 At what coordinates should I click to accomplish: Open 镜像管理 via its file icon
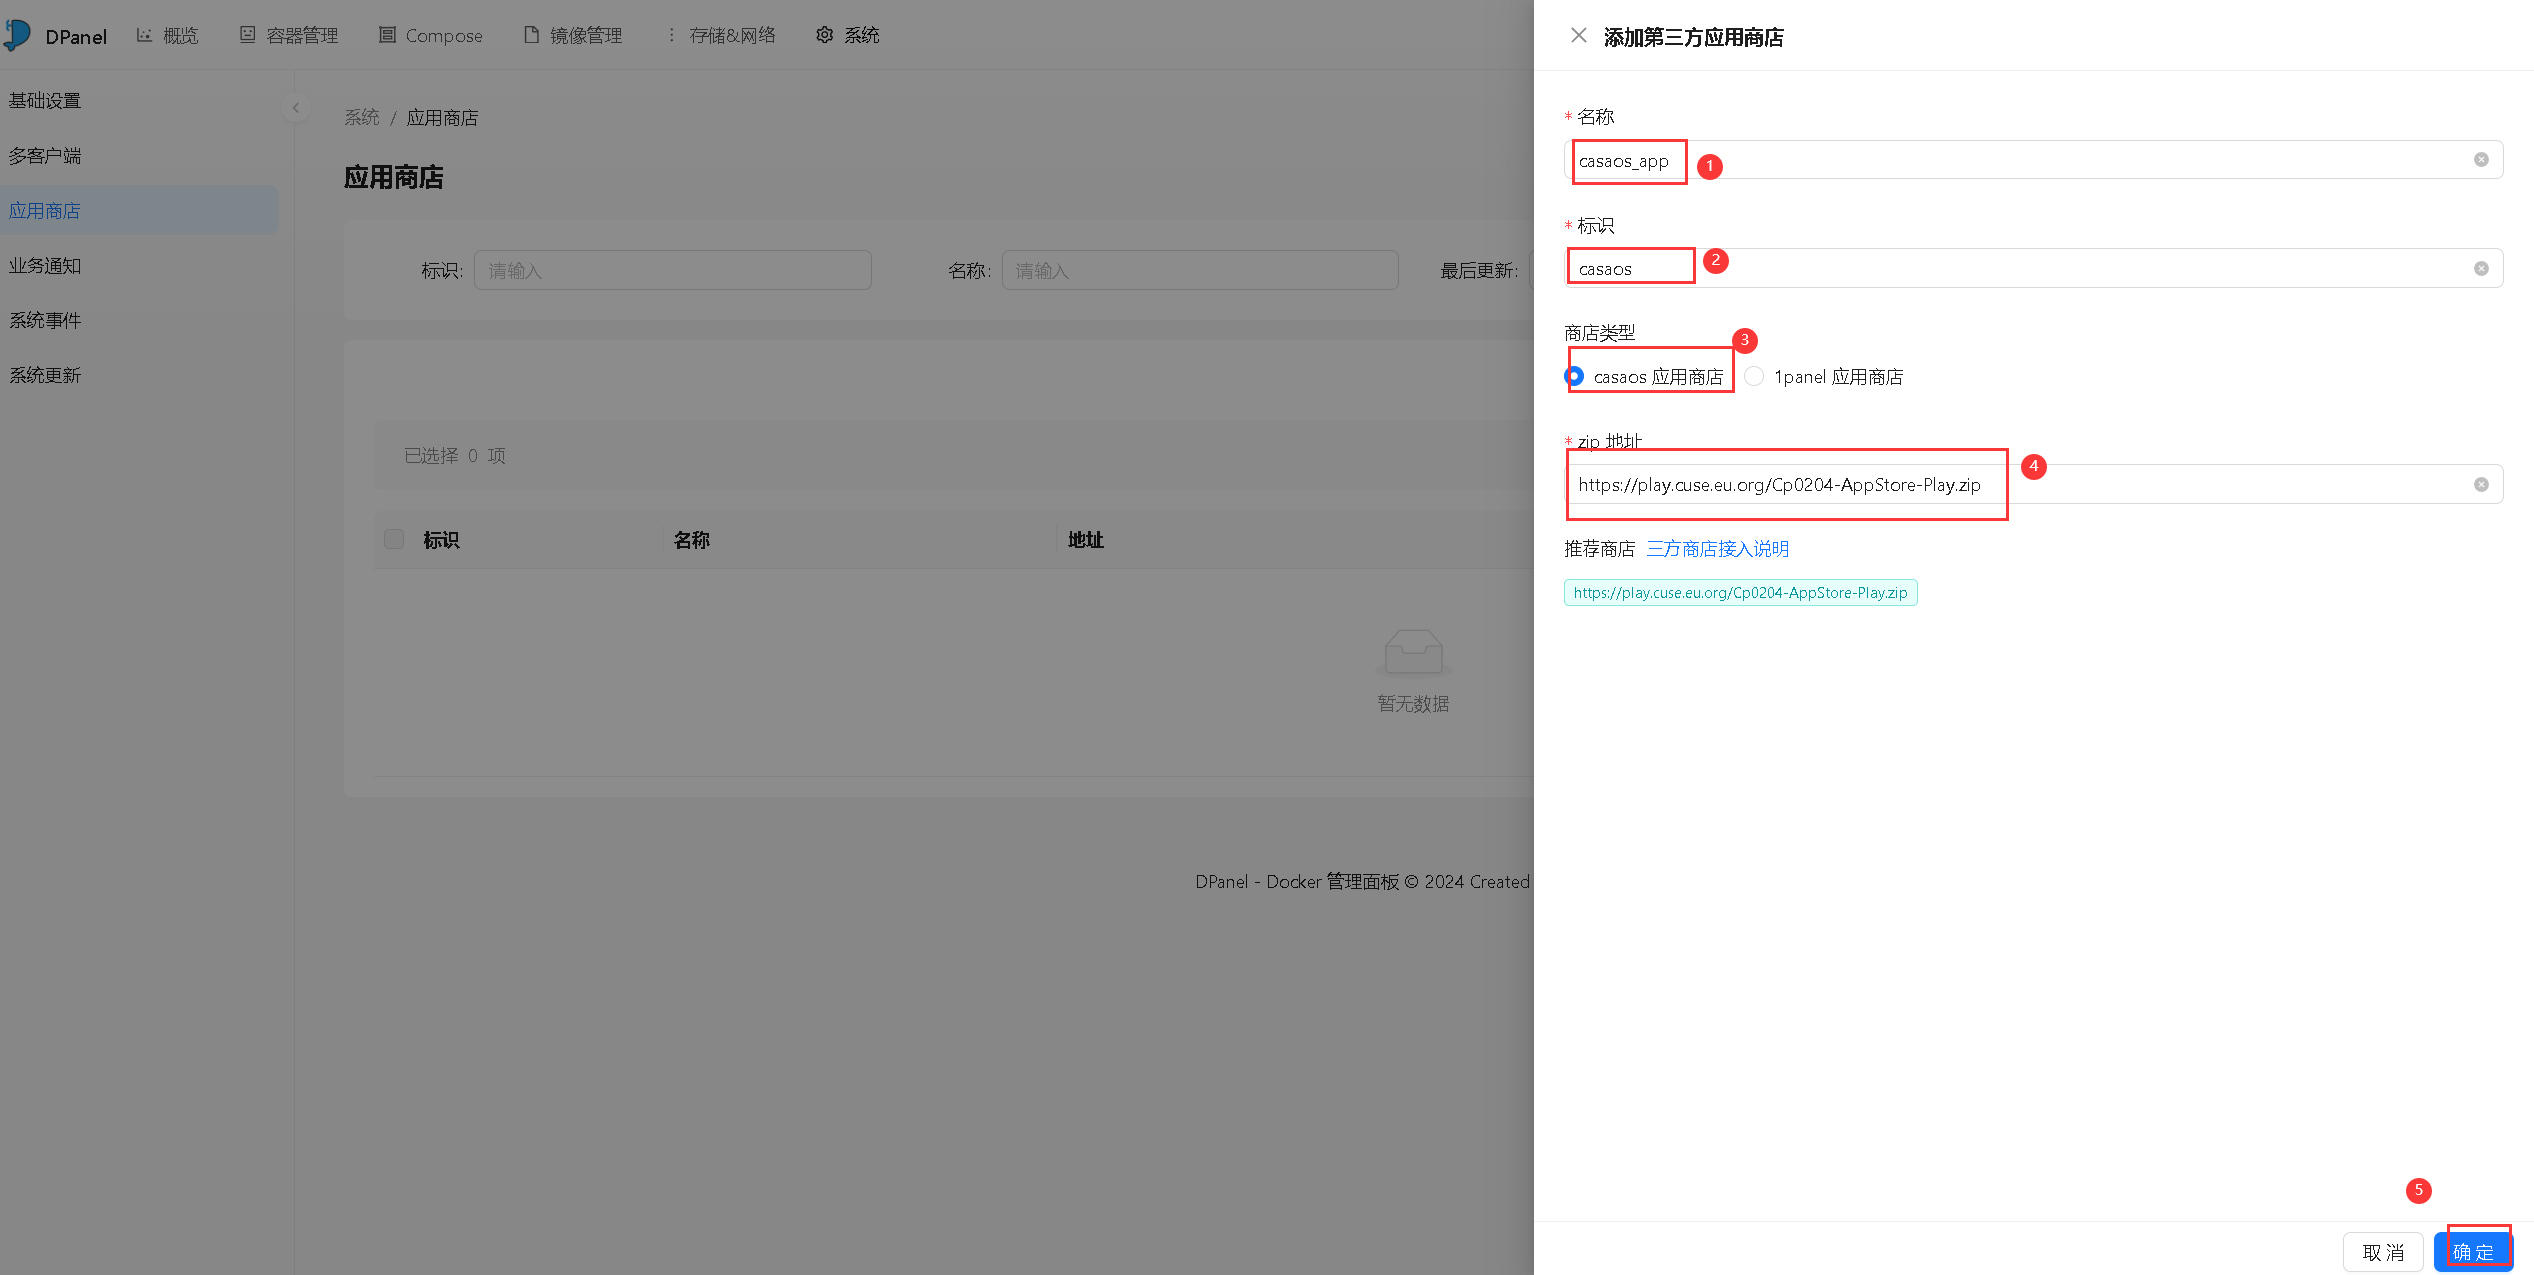coord(529,33)
